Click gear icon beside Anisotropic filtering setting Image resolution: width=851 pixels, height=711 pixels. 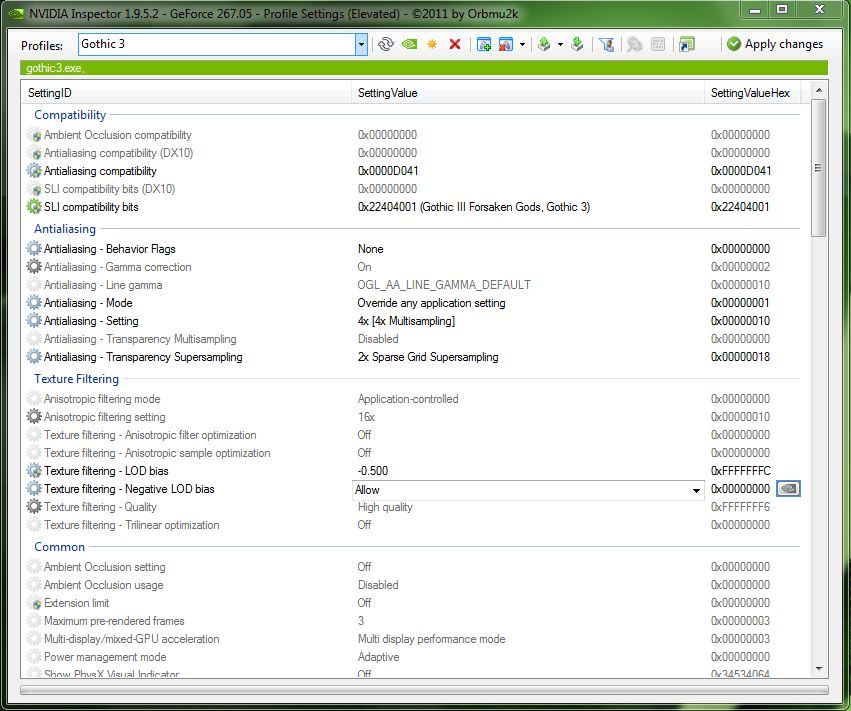point(34,416)
